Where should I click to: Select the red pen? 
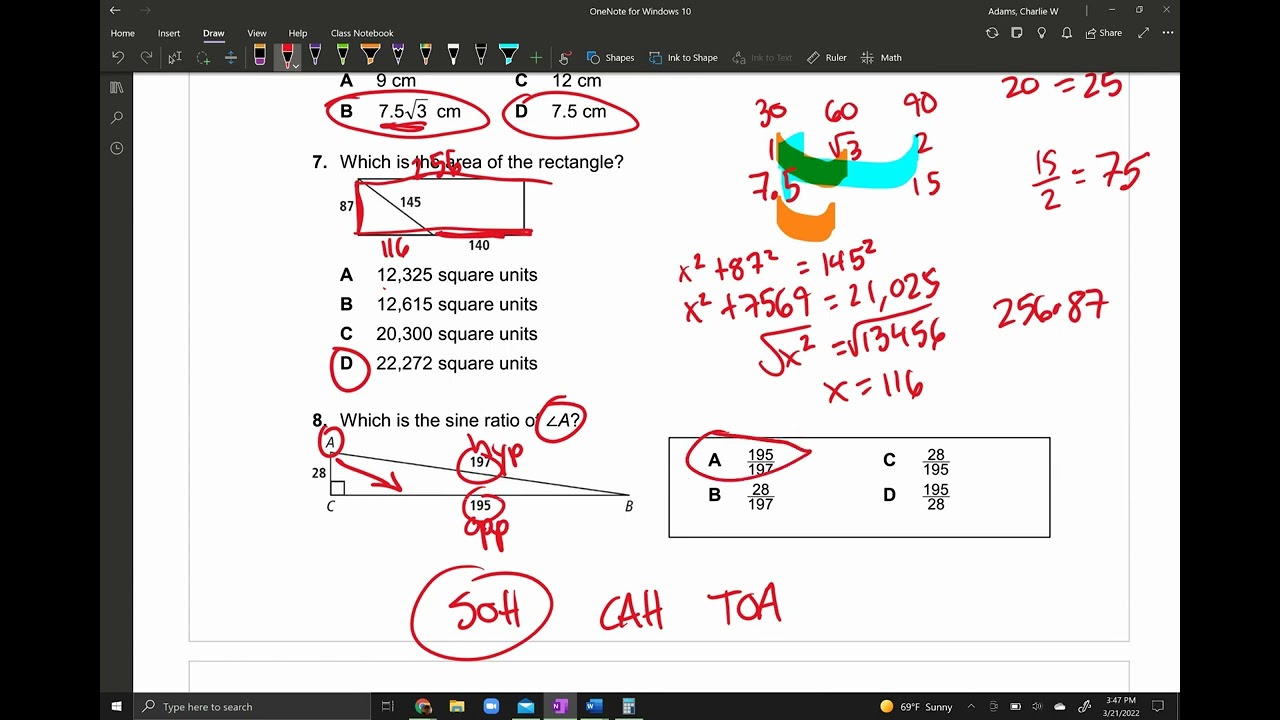pyautogui.click(x=287, y=57)
